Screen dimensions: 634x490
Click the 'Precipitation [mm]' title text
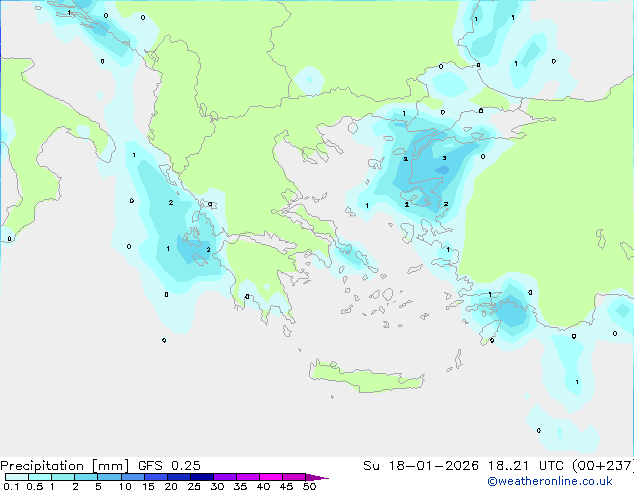pos(65,466)
